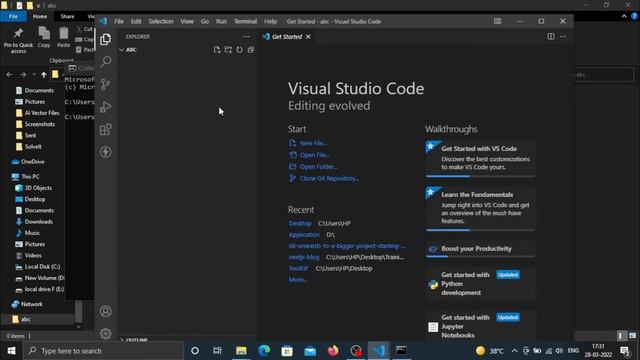Open the Get started with Jupyter Notebooks walkthrough
640x360 pixels.
(480, 326)
